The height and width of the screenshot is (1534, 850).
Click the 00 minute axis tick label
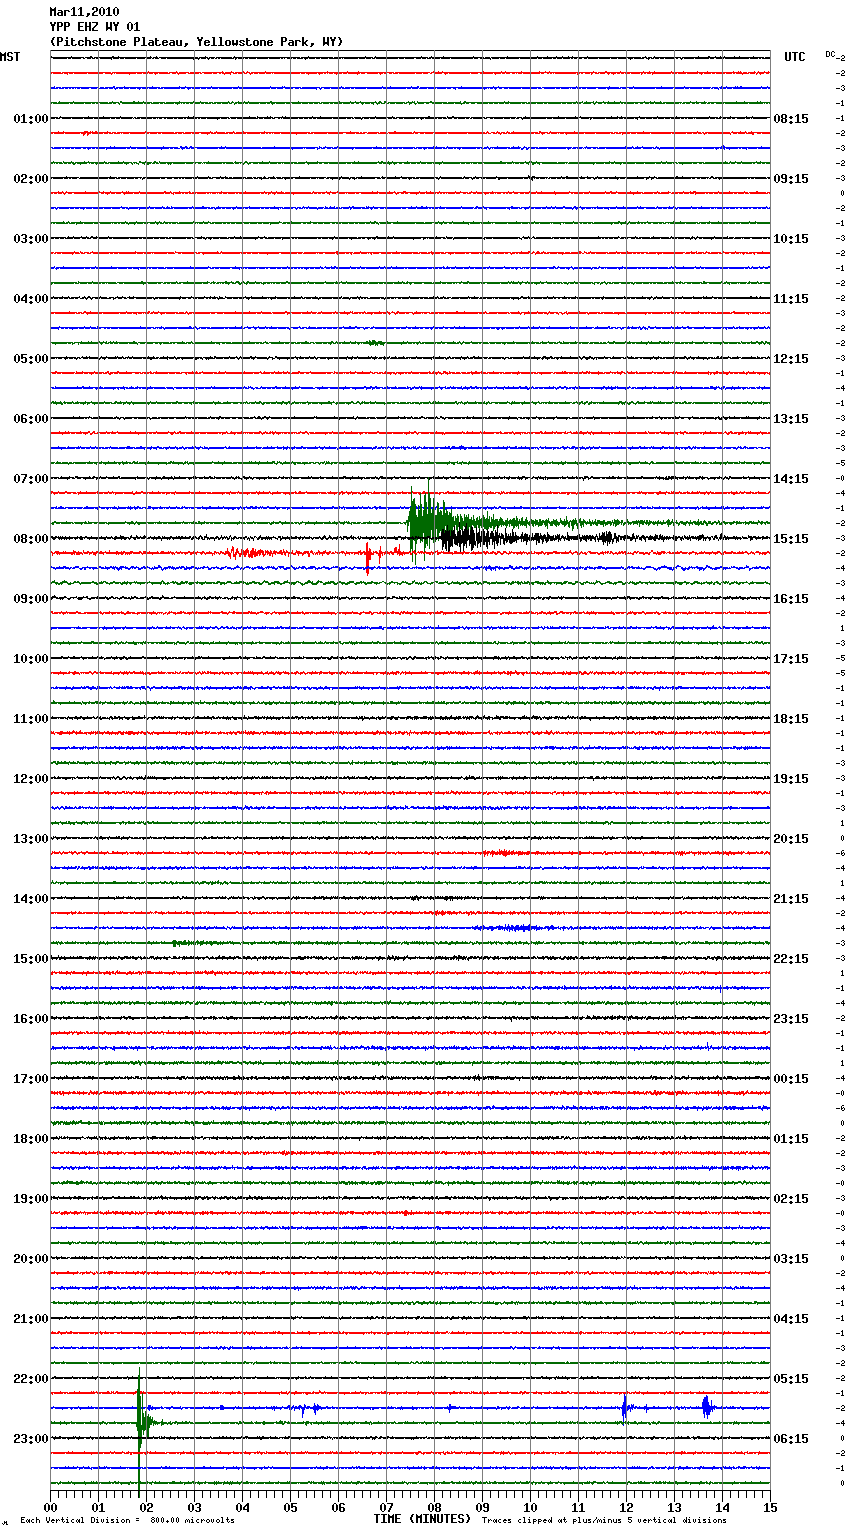50,1507
